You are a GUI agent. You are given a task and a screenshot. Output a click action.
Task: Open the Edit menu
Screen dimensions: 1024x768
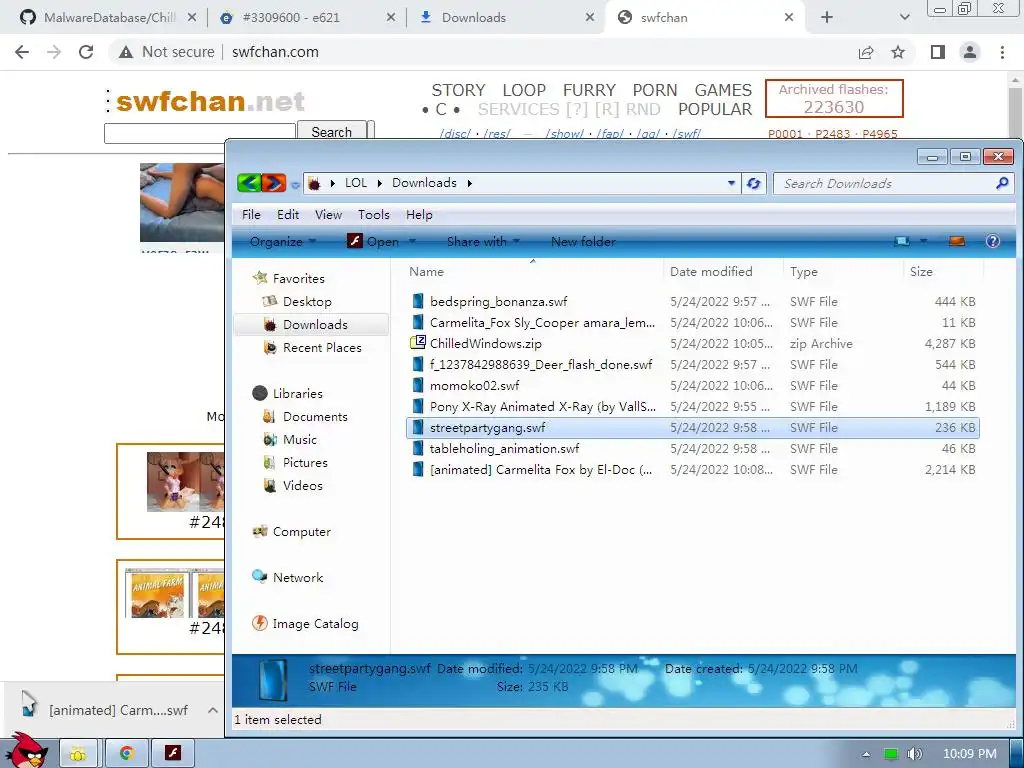287,215
